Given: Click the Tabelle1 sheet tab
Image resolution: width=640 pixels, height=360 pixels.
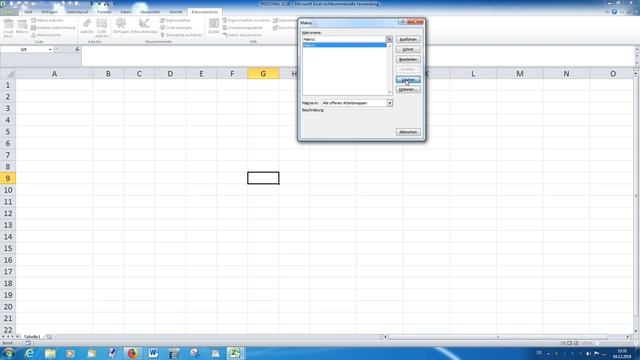Looking at the screenshot, I should click(x=32, y=337).
